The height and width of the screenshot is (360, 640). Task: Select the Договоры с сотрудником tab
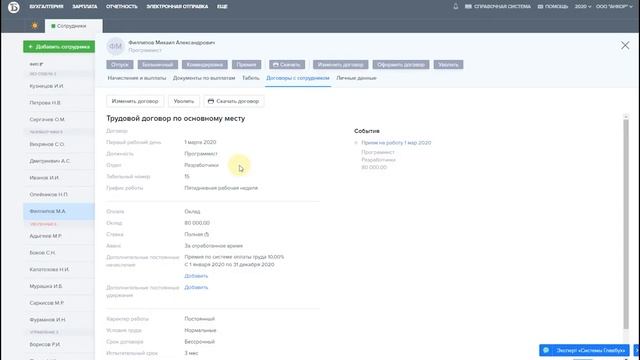coord(298,78)
